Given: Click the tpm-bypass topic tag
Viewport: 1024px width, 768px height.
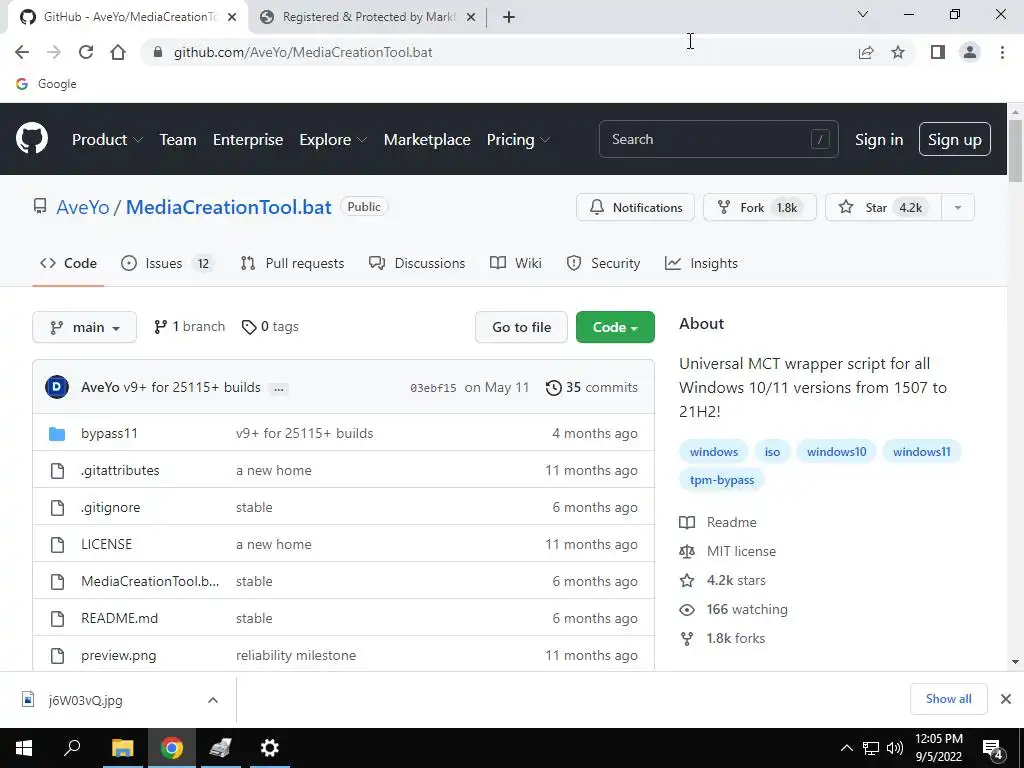Looking at the screenshot, I should (722, 480).
